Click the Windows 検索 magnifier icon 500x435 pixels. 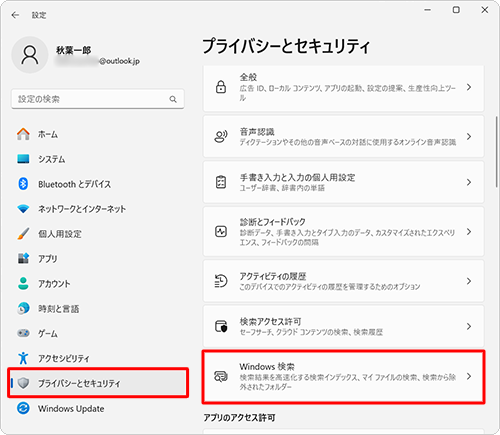(221, 376)
